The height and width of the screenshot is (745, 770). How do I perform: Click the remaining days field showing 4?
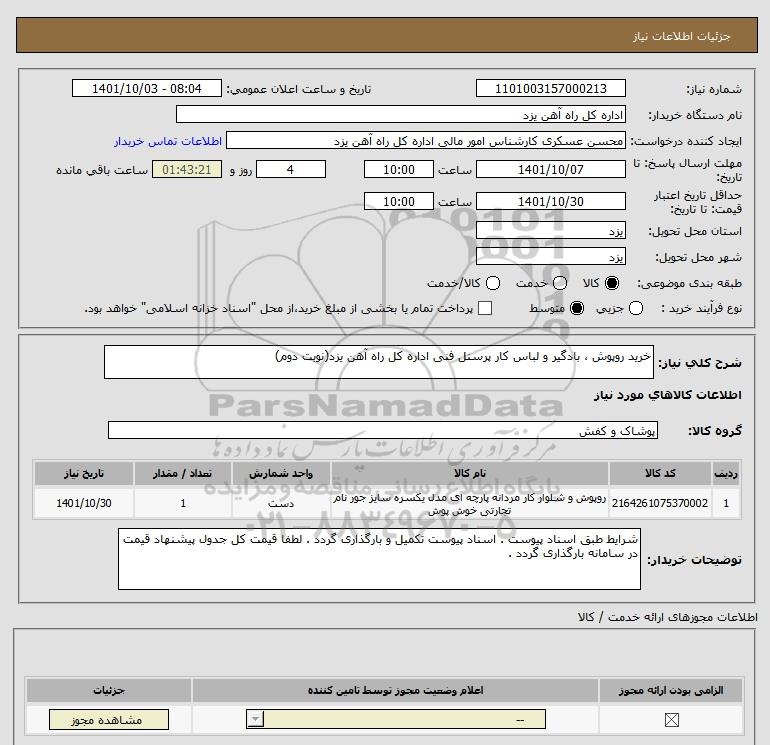[x=291, y=169]
